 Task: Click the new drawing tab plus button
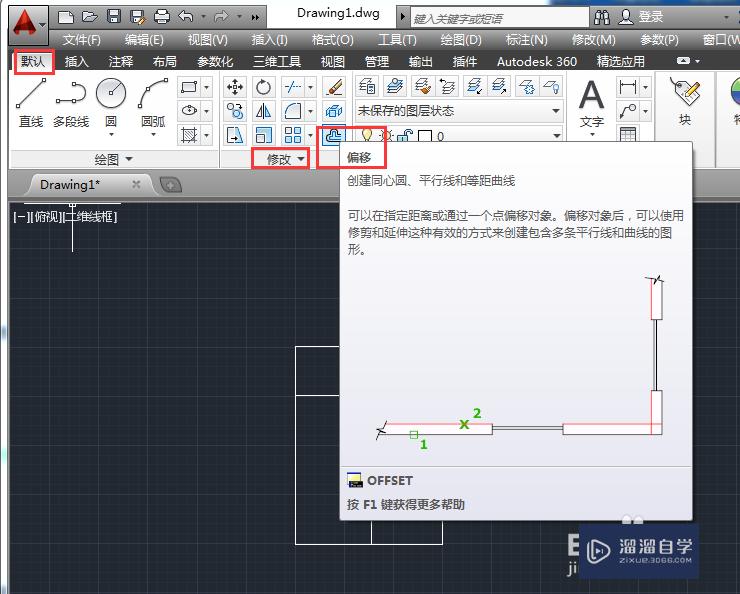[170, 185]
